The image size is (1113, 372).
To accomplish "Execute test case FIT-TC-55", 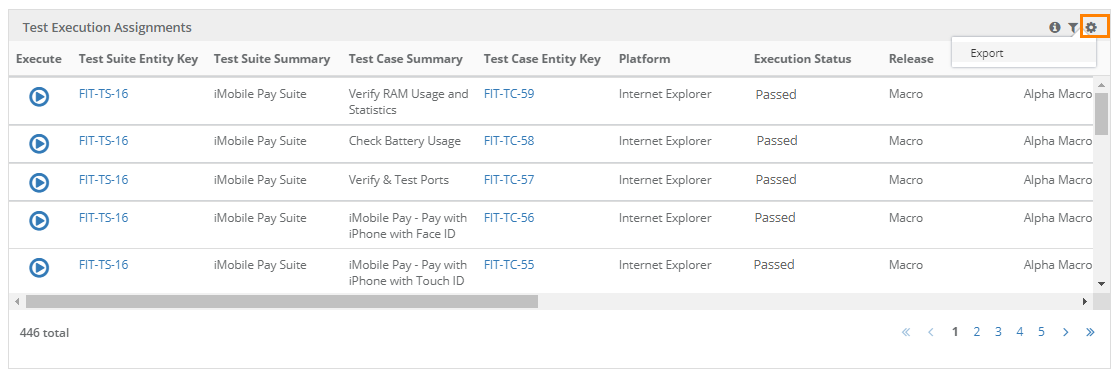I will tap(39, 268).
